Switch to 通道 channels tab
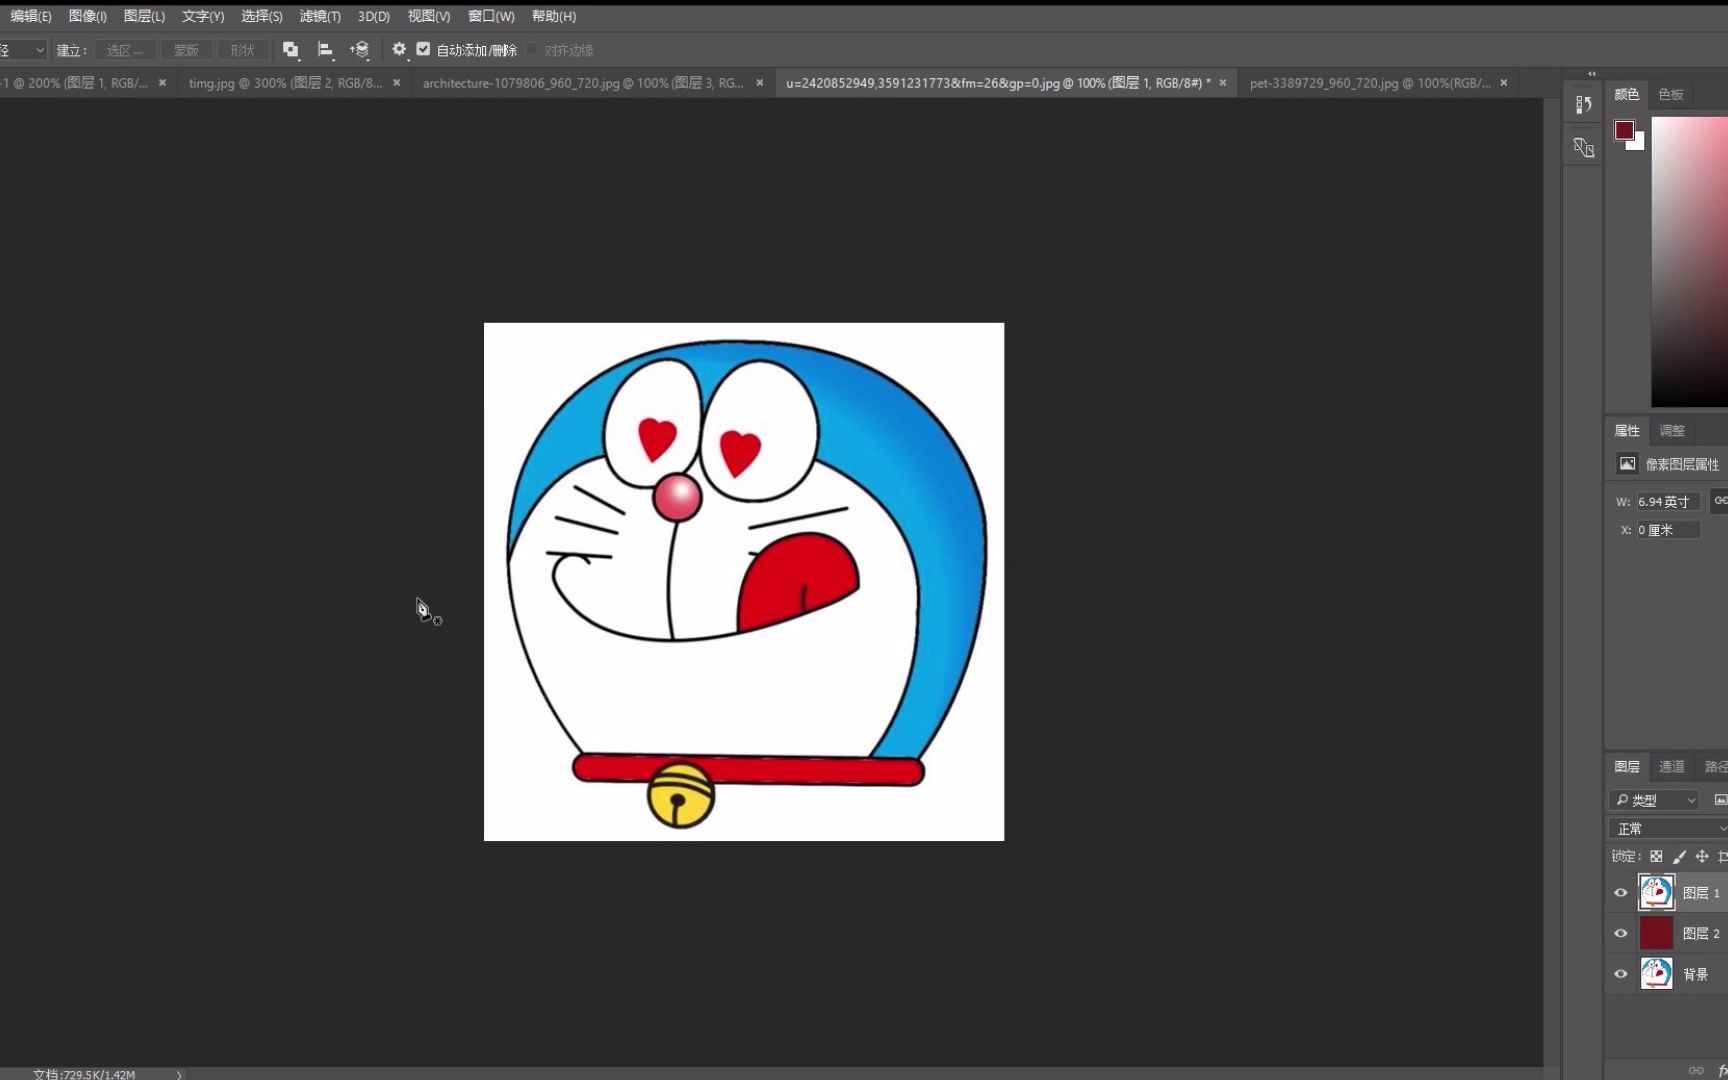Screen dimensions: 1728x1080 click(1672, 766)
